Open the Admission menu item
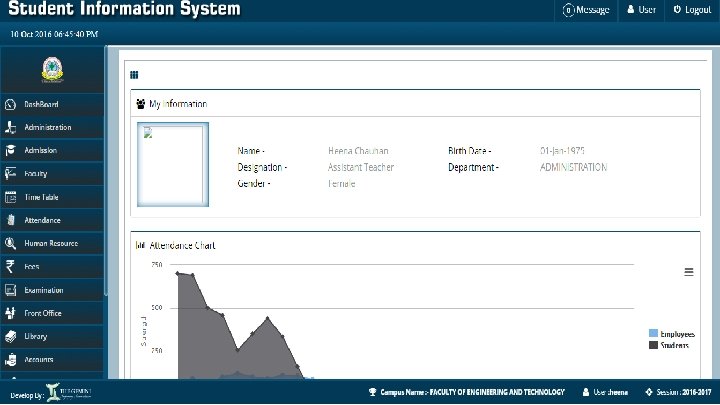This screenshot has width=720, height=405. [x=52, y=150]
